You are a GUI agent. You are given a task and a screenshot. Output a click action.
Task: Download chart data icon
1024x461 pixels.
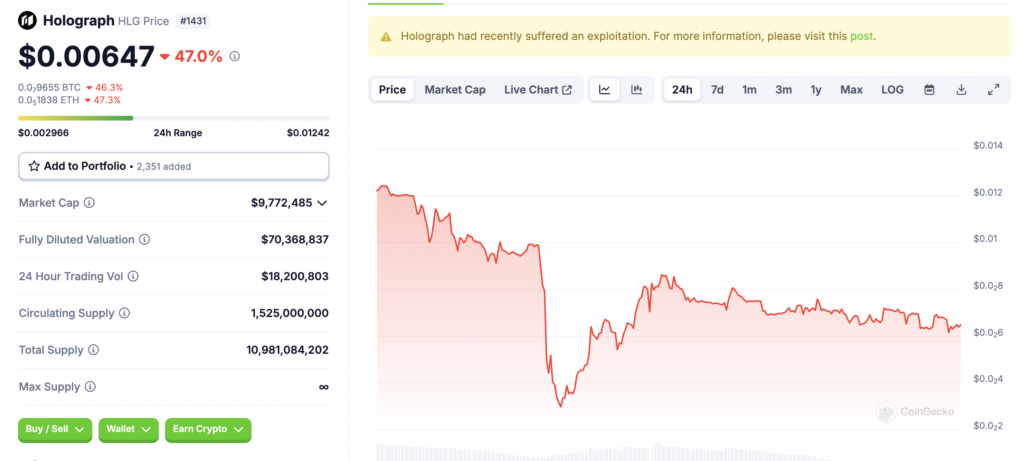(x=961, y=90)
